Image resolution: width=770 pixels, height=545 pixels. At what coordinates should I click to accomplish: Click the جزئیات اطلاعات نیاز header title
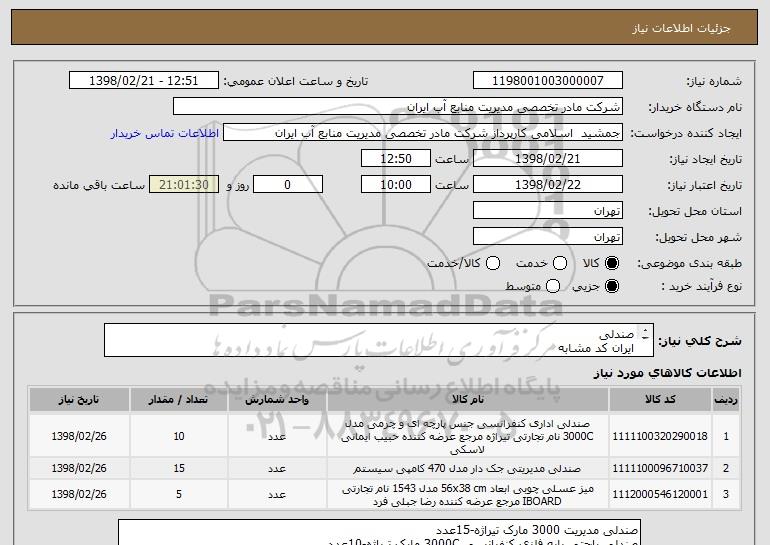681,28
